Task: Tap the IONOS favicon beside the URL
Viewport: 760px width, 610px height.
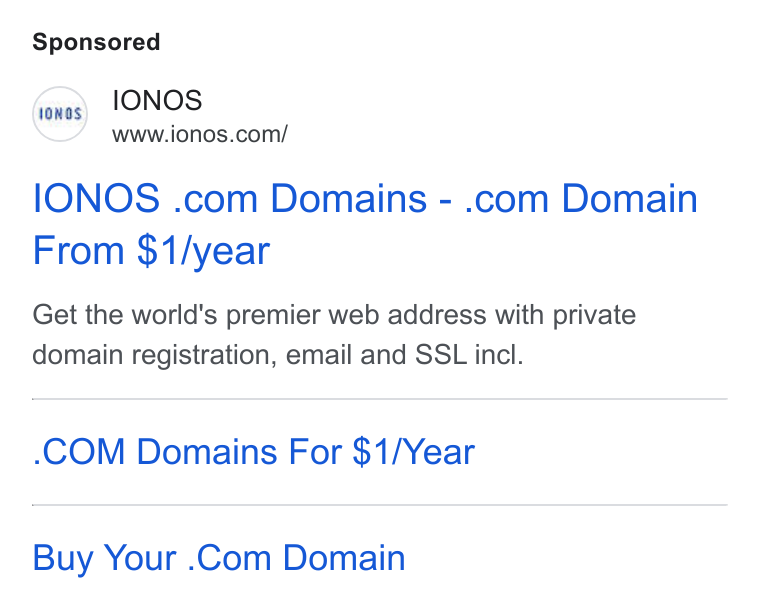Action: pyautogui.click(x=60, y=114)
